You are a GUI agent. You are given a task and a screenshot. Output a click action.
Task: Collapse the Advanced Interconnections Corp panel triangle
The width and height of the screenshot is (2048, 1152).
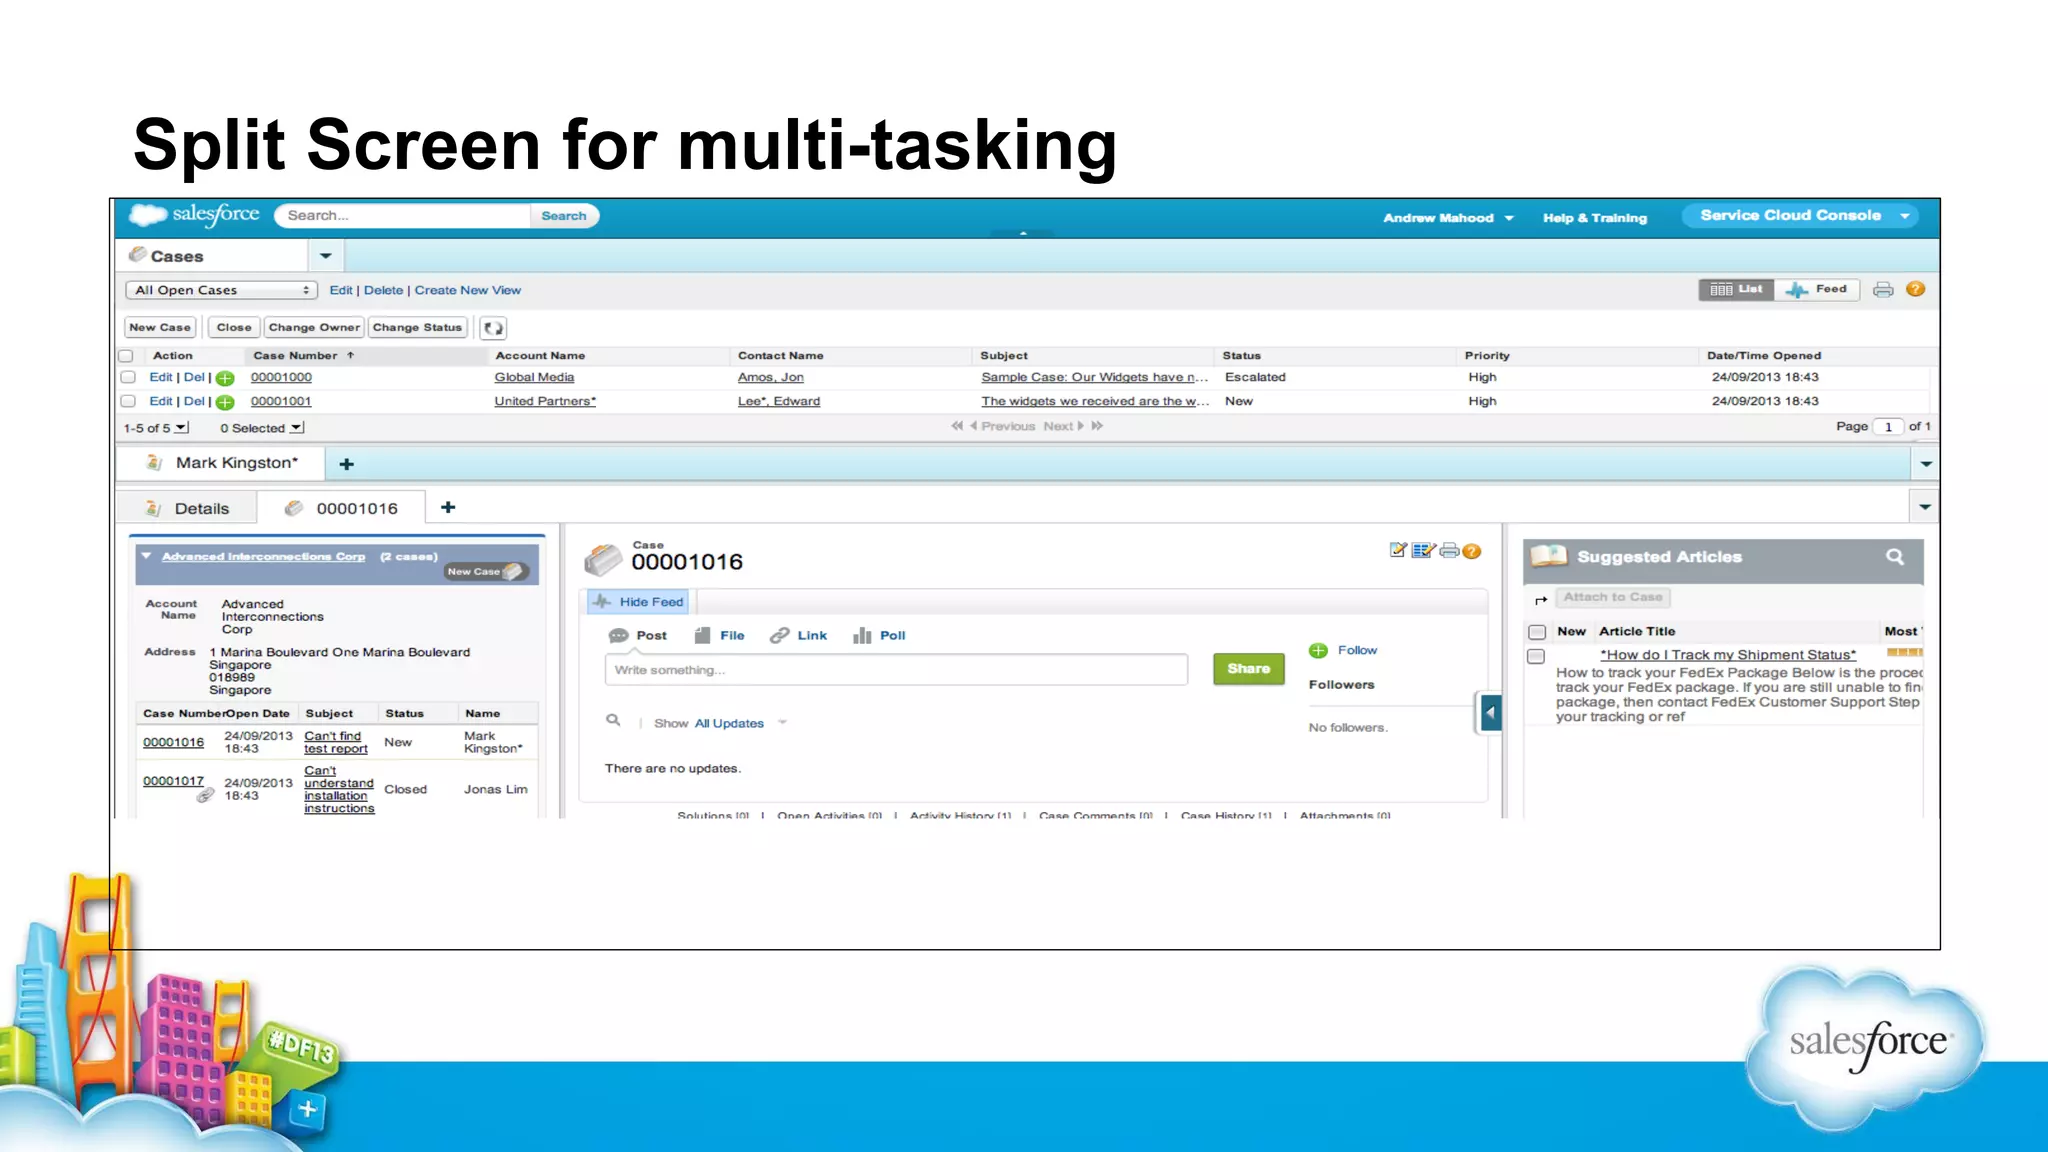146,556
